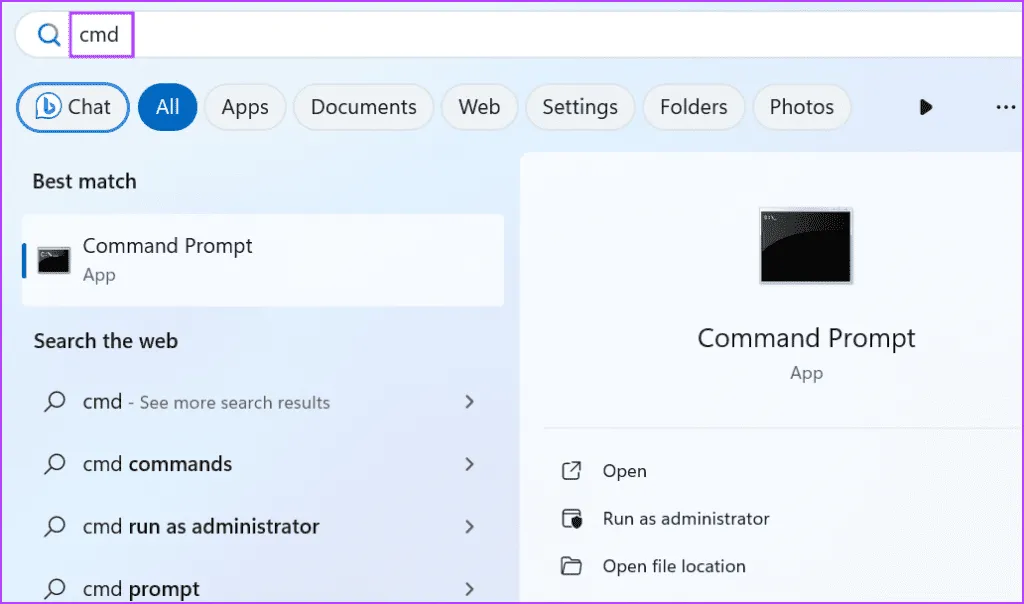This screenshot has width=1024, height=604.
Task: Filter results by Settings
Action: [580, 107]
